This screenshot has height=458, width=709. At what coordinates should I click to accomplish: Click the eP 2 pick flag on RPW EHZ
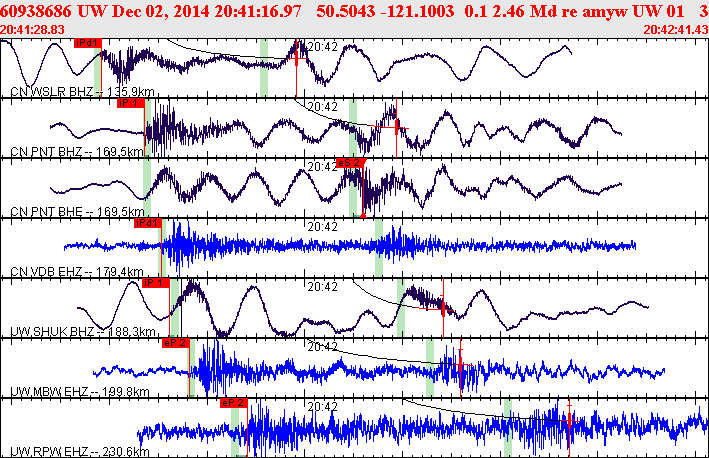tap(234, 403)
